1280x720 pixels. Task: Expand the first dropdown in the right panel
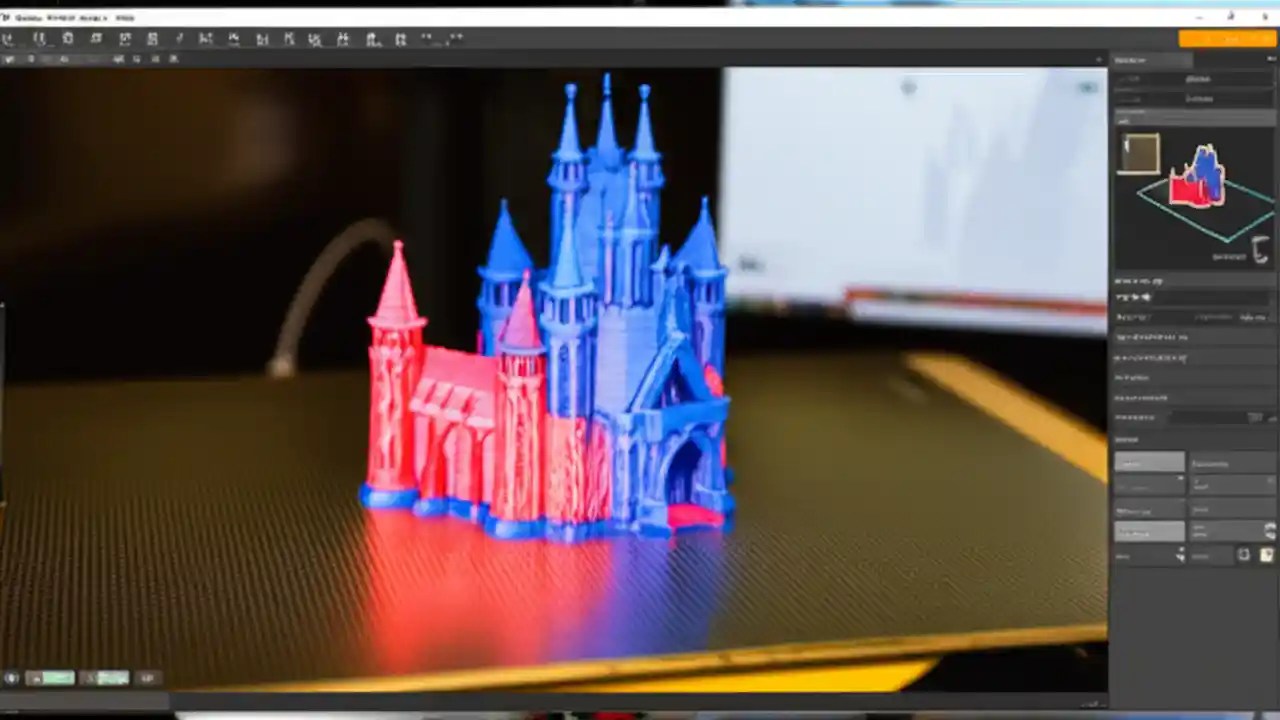[1195, 79]
